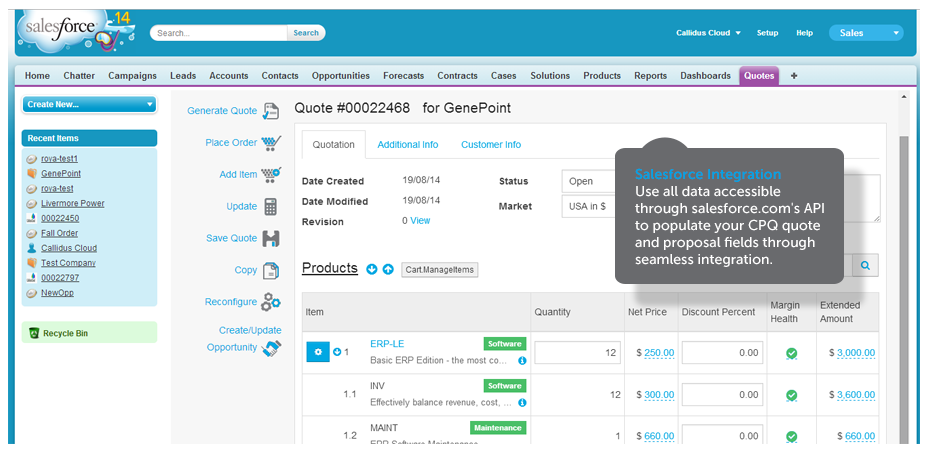Click the Generate Quote document icon
The image size is (929, 455).
(x=271, y=111)
